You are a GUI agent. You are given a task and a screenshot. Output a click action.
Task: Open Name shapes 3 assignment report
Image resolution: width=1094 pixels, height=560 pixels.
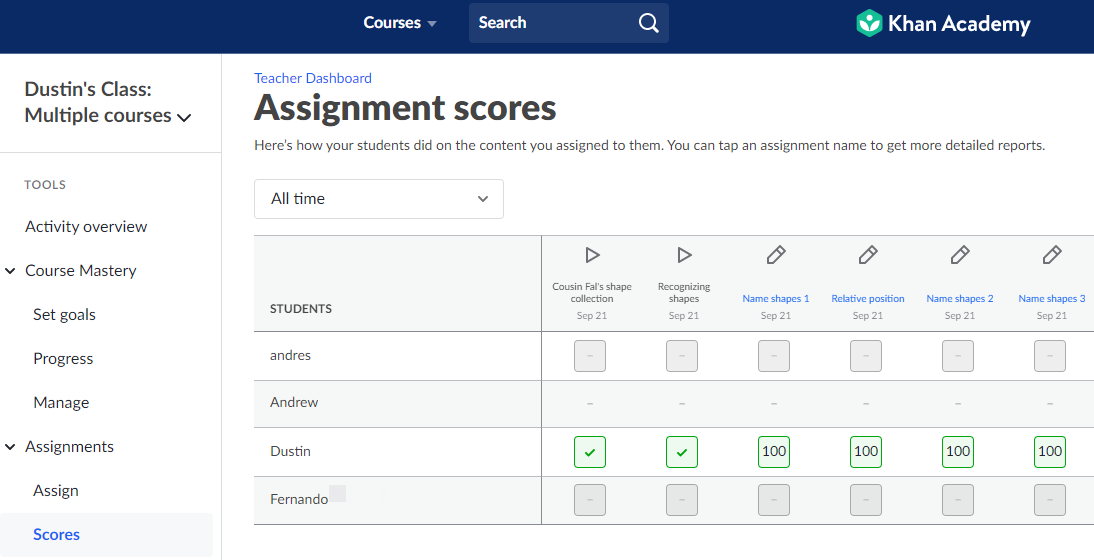[1052, 298]
